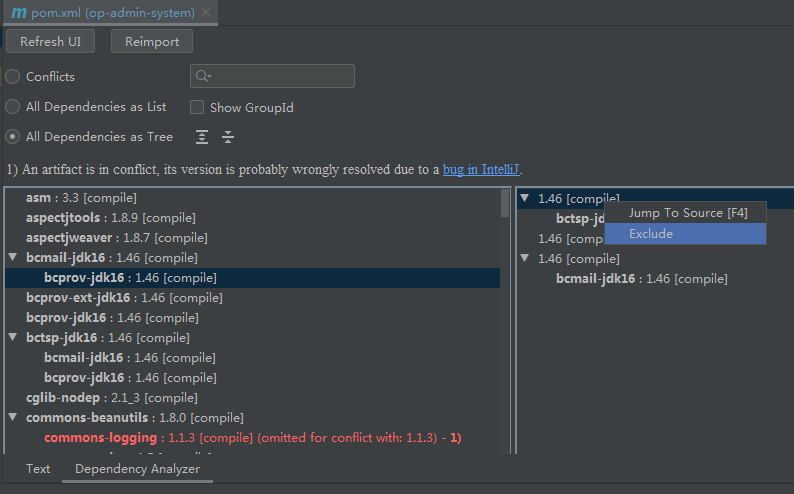Choose Jump To Source [F4] menu item
Image resolution: width=794 pixels, height=494 pixels.
coord(686,213)
